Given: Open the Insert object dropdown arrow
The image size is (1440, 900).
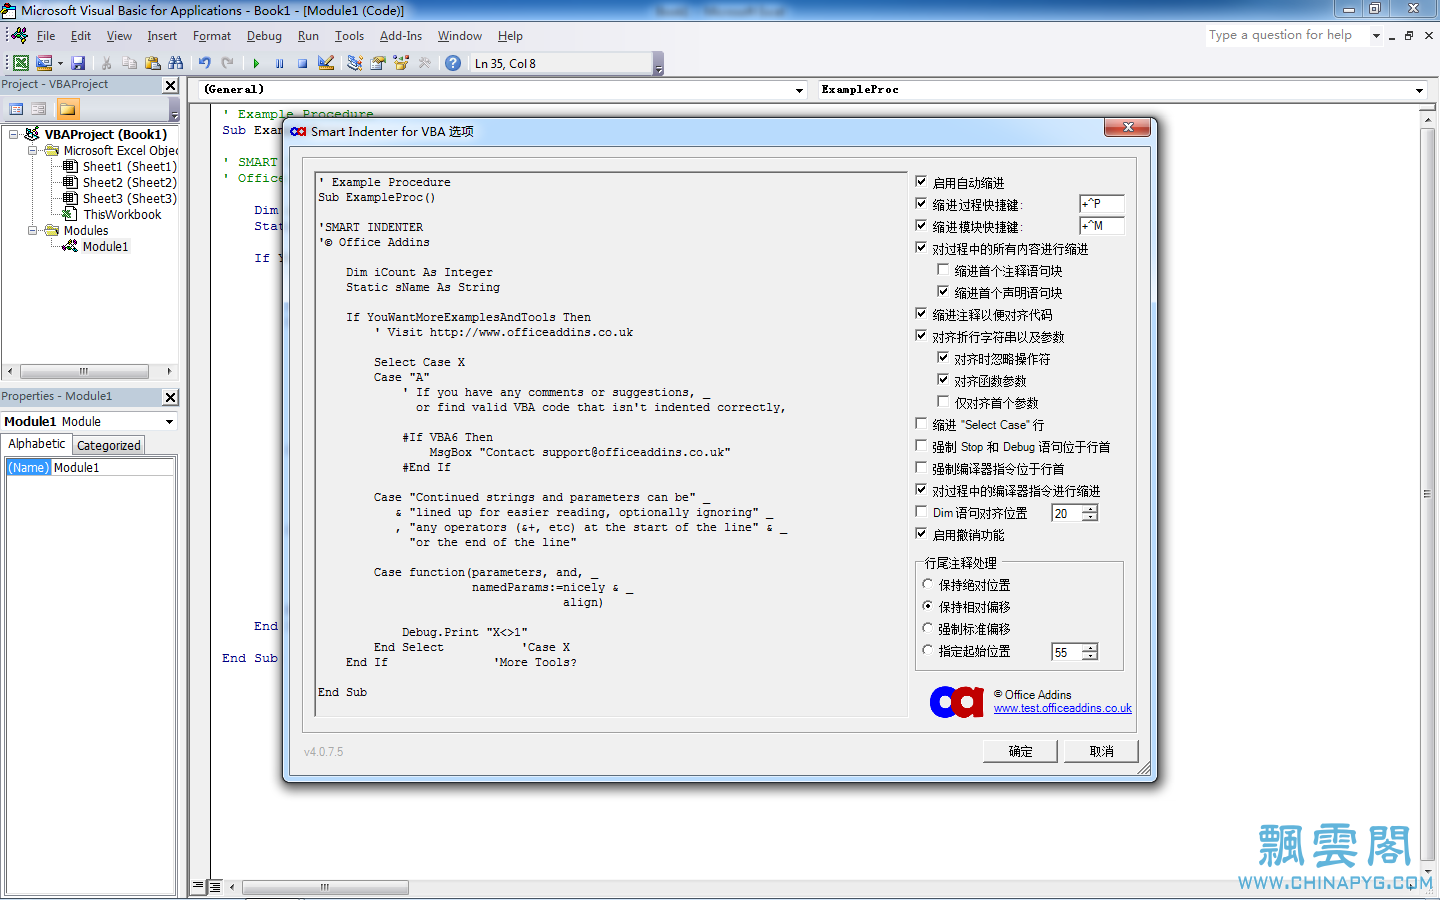Looking at the screenshot, I should pos(60,63).
